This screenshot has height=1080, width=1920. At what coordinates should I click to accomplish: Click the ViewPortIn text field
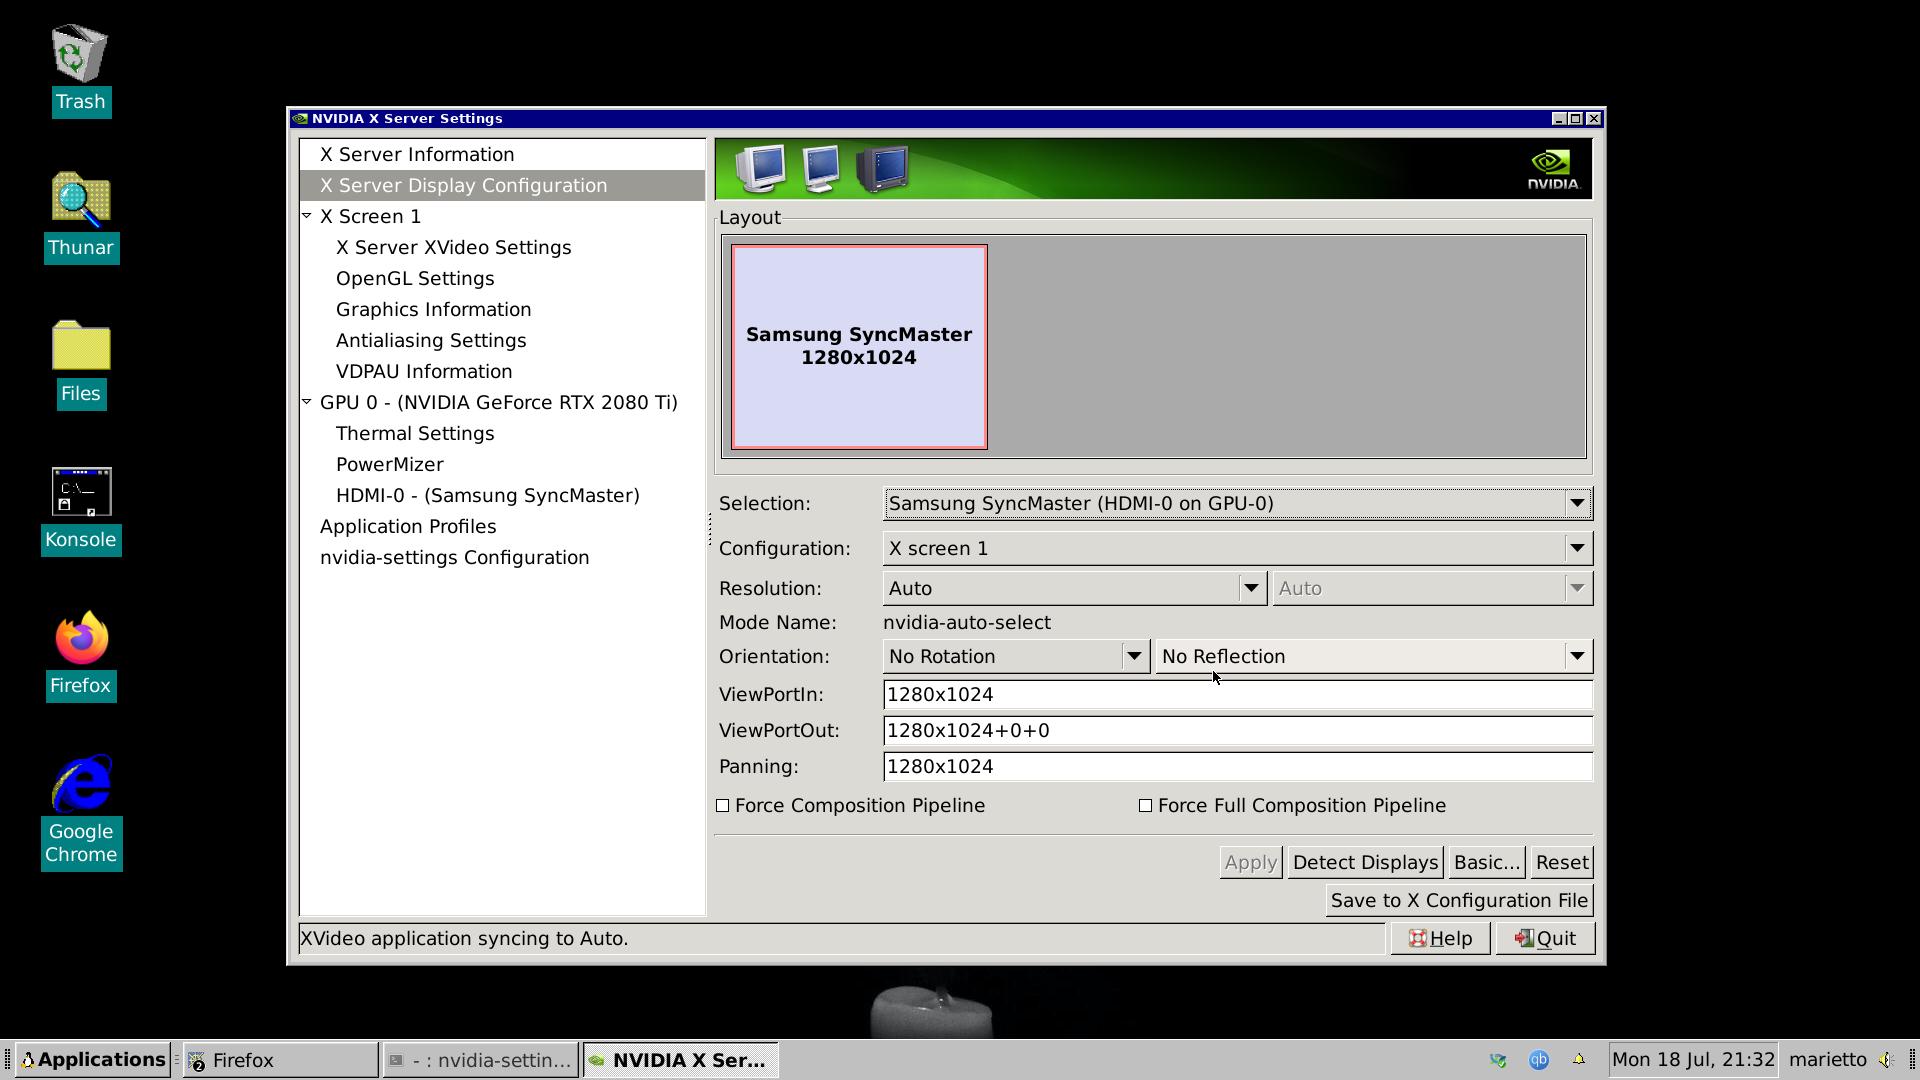click(1237, 695)
